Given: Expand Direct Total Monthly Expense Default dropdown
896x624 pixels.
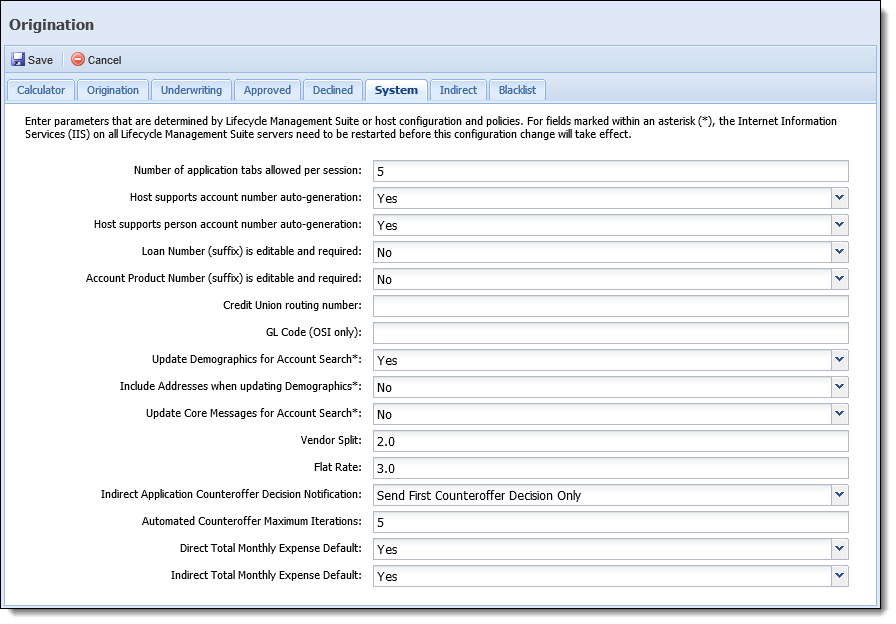Looking at the screenshot, I should (x=839, y=549).
